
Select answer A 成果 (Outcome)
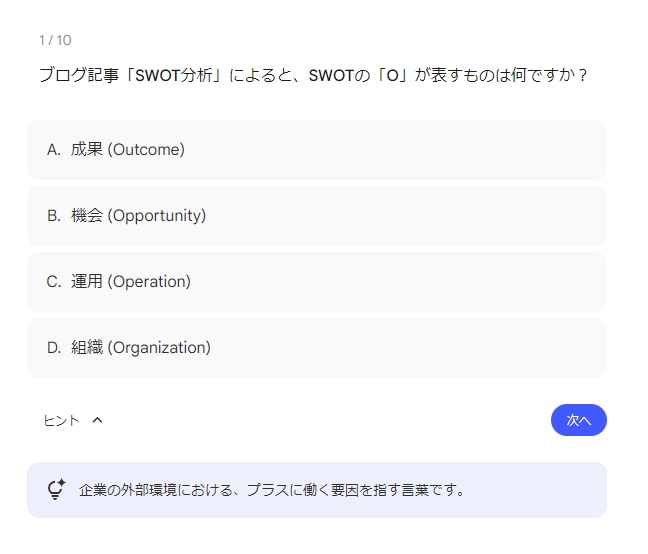(316, 150)
